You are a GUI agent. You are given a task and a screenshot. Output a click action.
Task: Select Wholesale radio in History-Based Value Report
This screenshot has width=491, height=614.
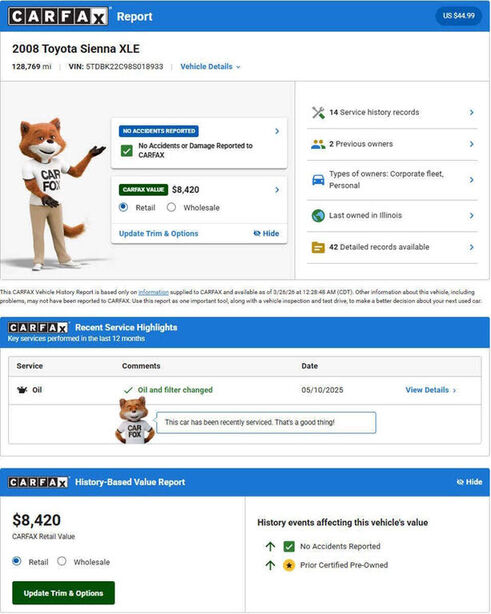[62, 562]
